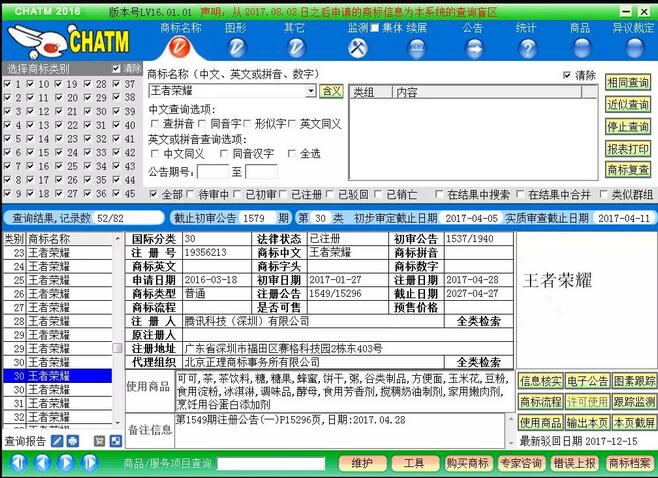Viewport: 658px width, 478px height.
Task: Check the 在结果中搜索 option
Action: click(x=439, y=194)
